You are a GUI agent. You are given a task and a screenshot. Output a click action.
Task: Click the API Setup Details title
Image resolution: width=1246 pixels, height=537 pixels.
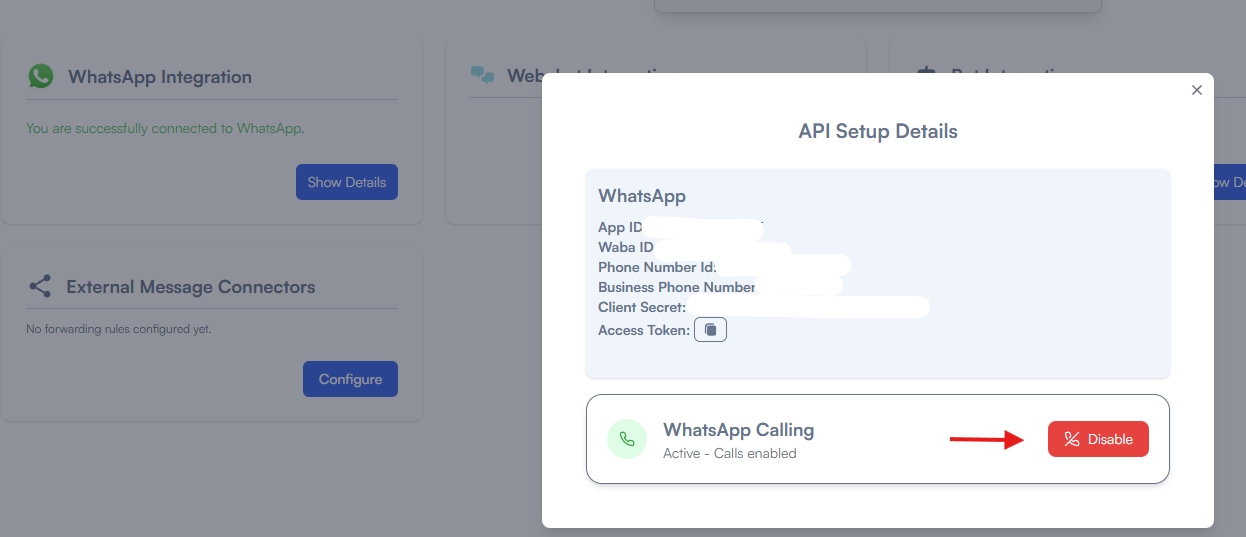click(x=877, y=131)
